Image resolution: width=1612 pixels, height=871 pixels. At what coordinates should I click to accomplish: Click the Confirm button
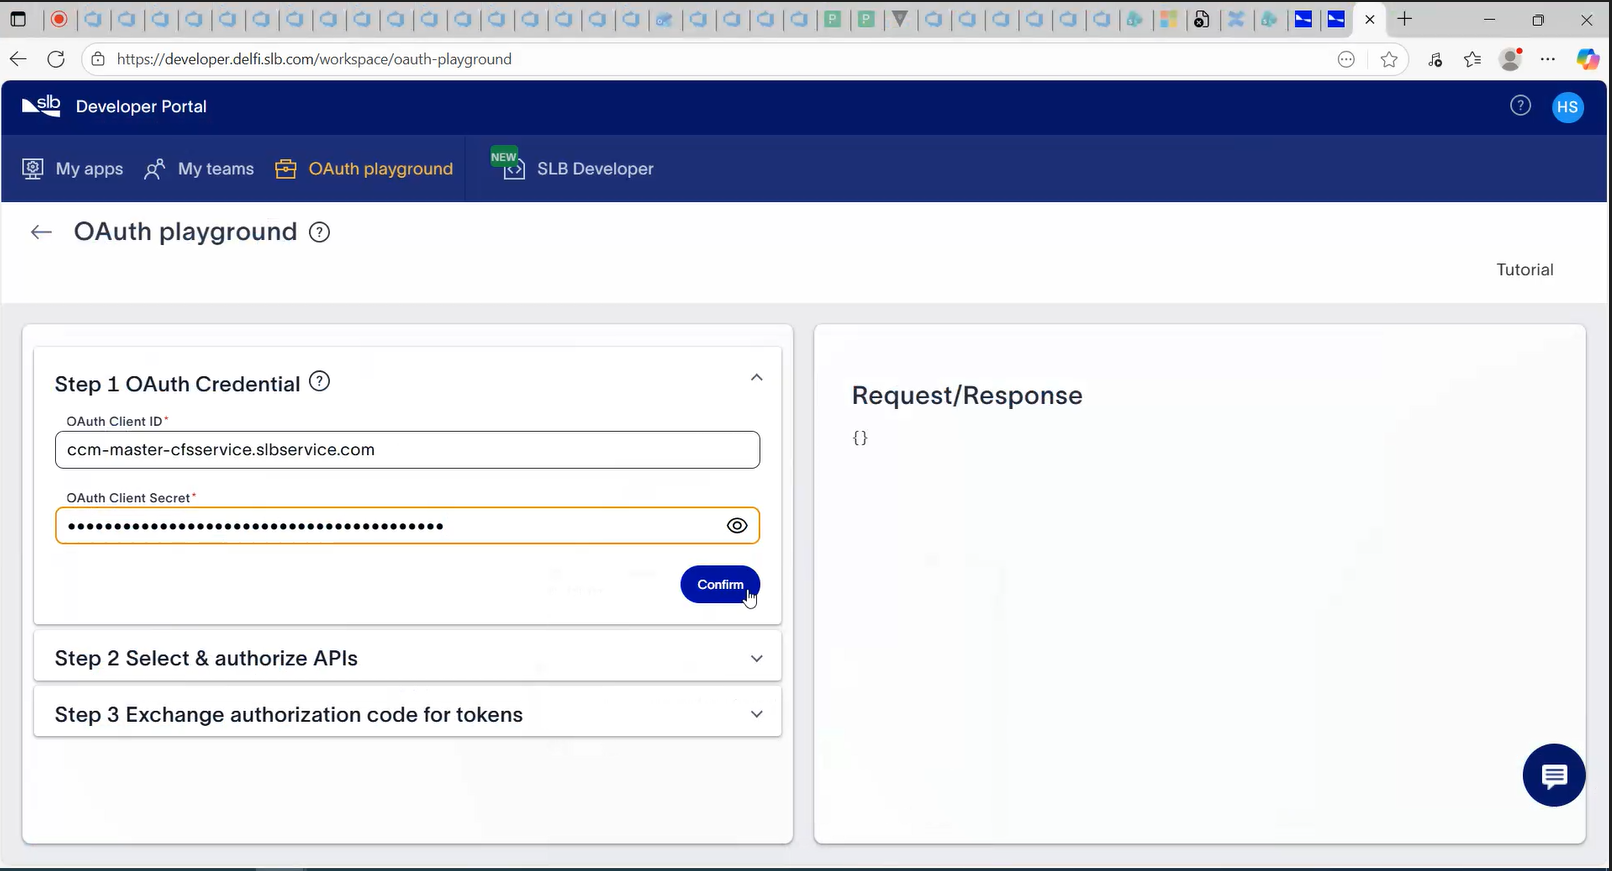(x=720, y=584)
